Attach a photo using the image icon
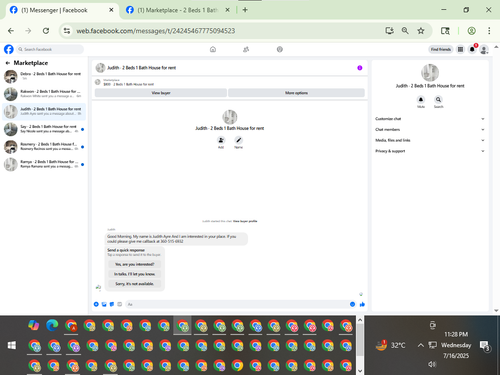Image resolution: width=500 pixels, height=375 pixels. coord(104,304)
